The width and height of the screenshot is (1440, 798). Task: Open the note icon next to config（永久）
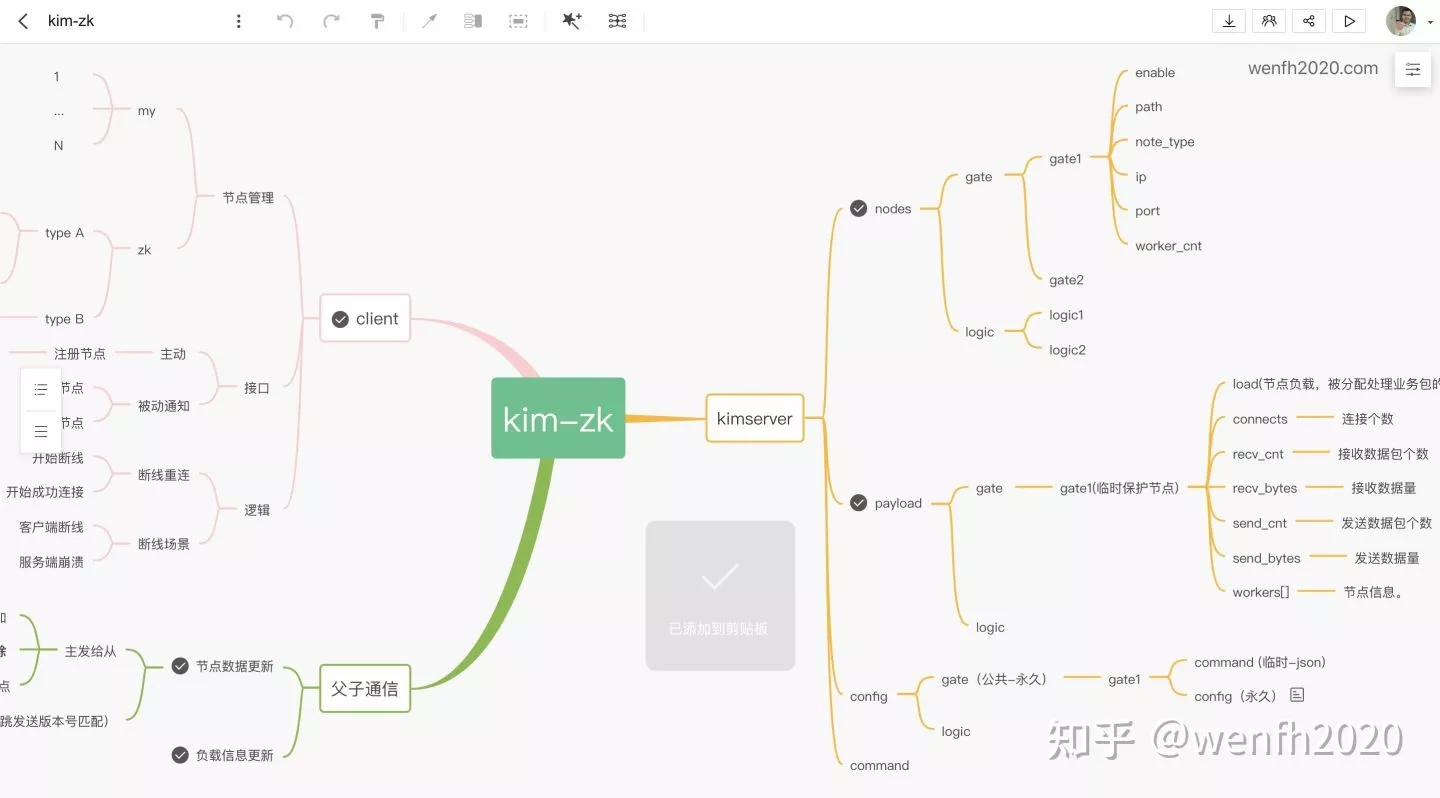(1297, 695)
